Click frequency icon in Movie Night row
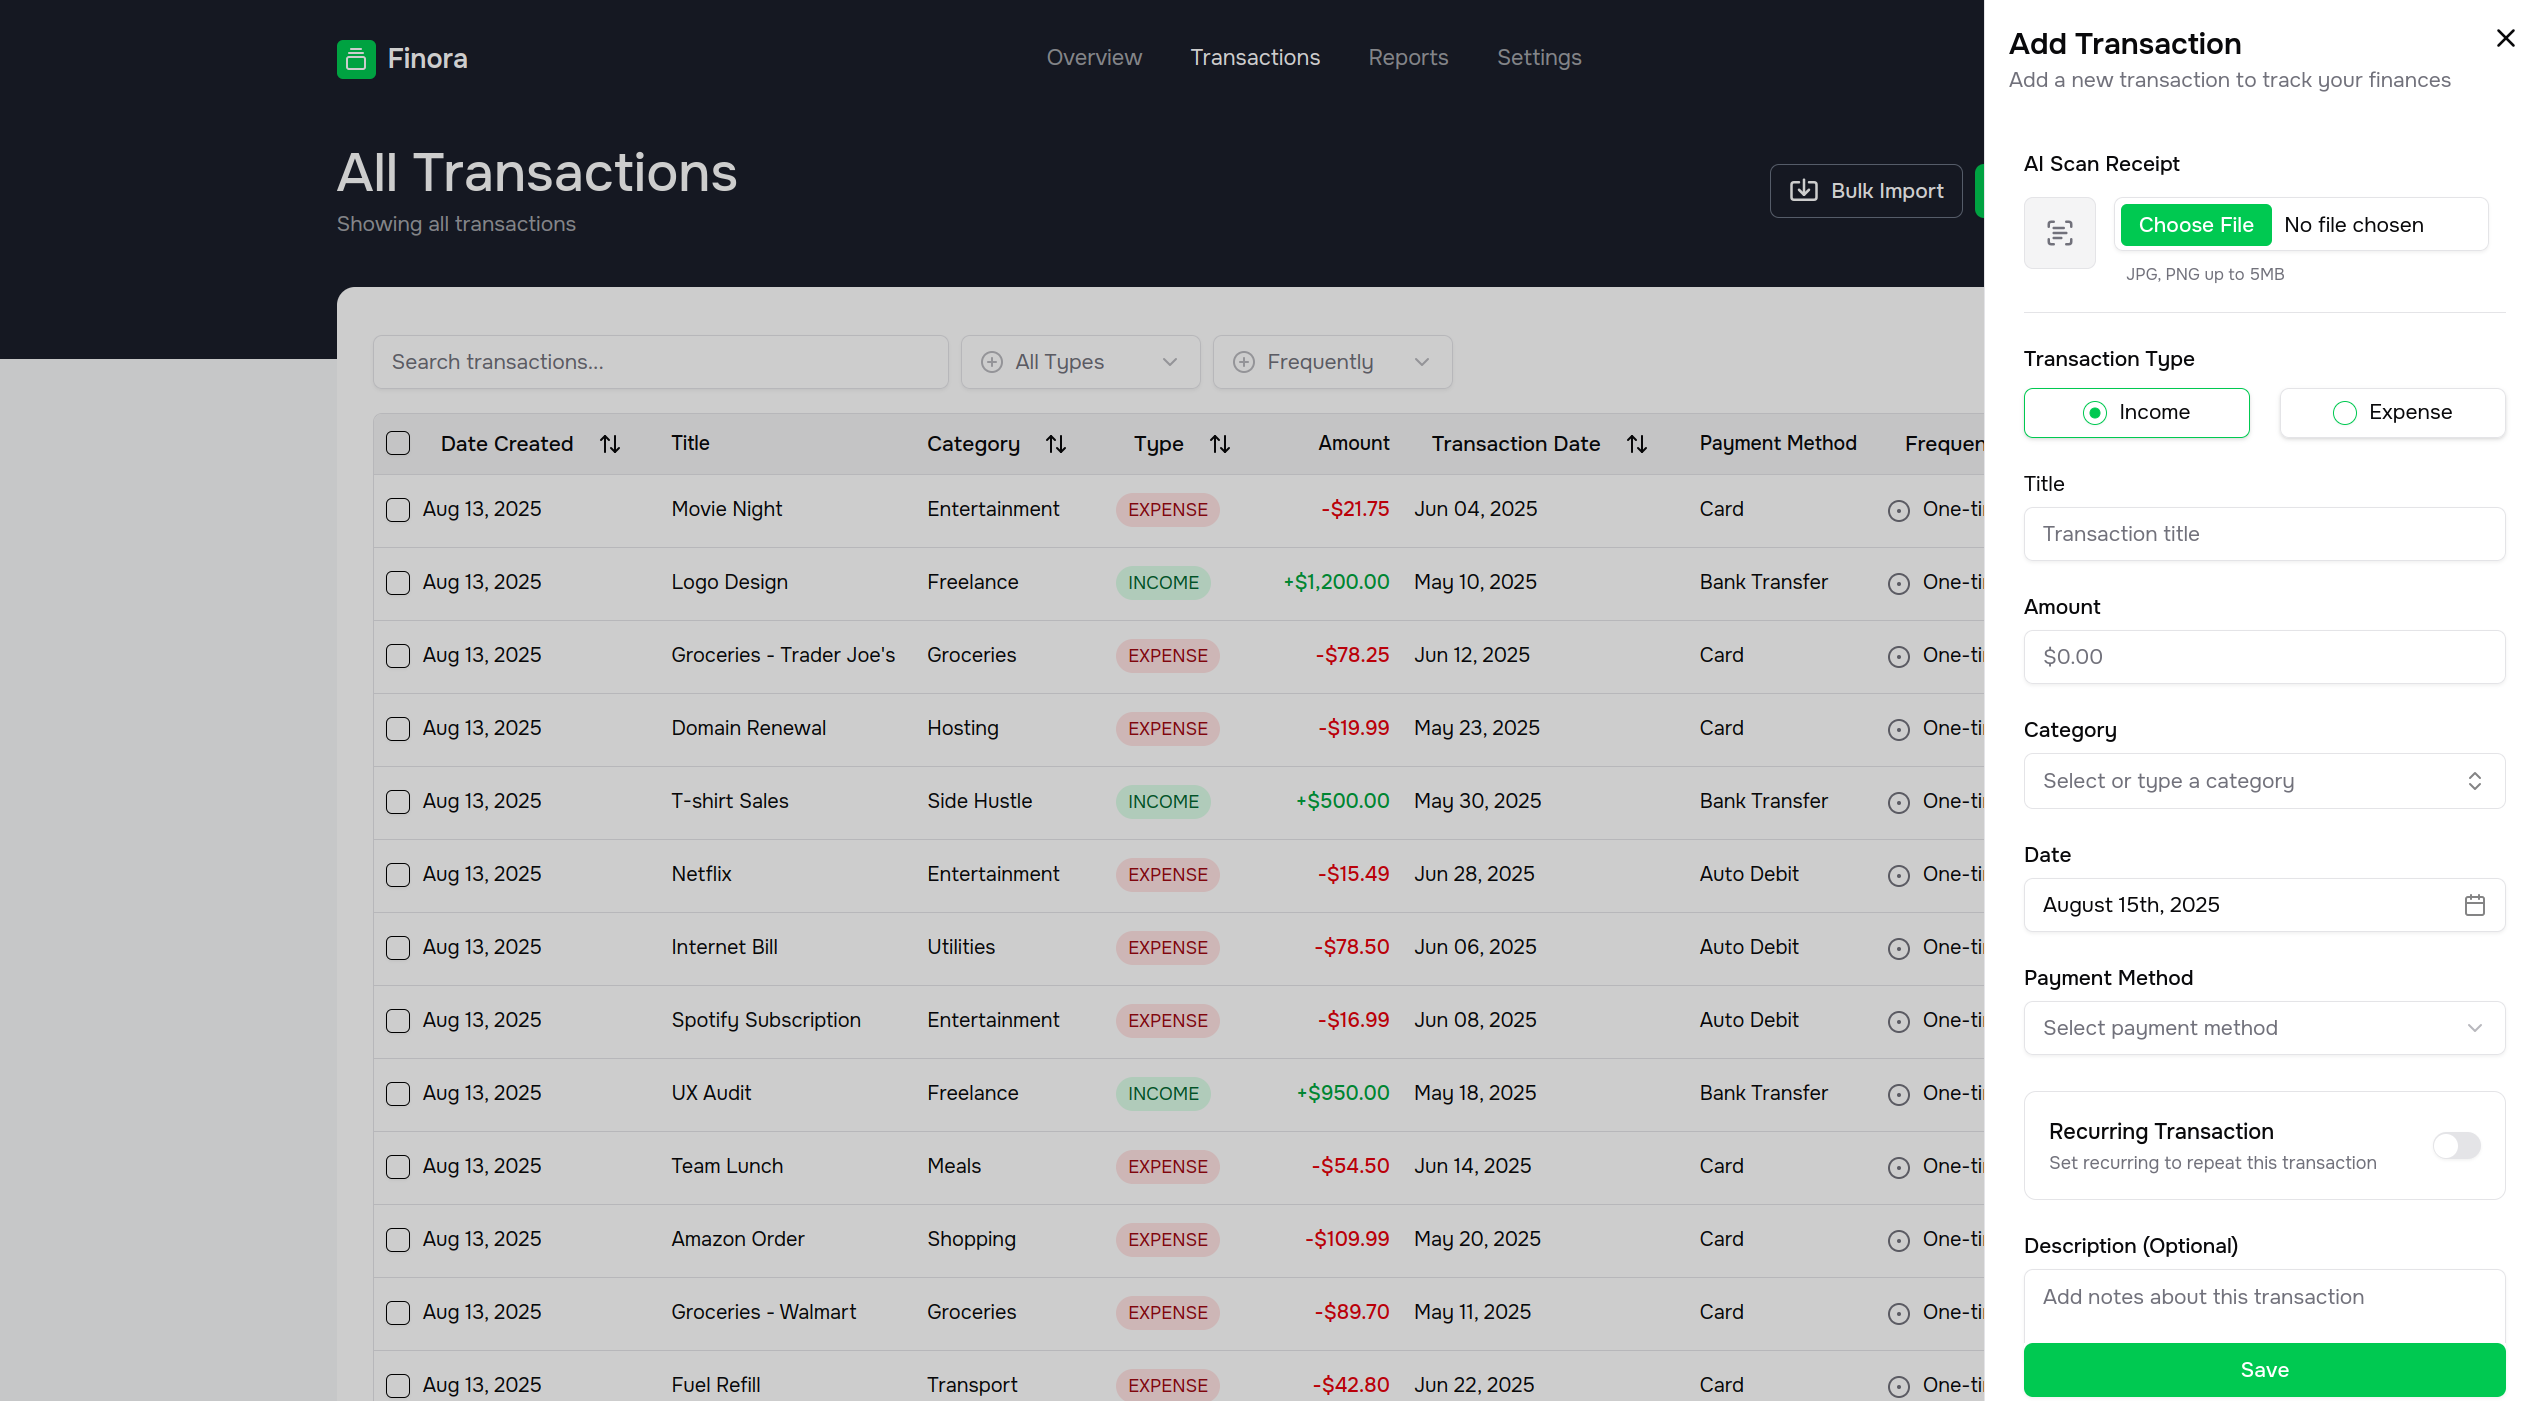 [x=1899, y=510]
